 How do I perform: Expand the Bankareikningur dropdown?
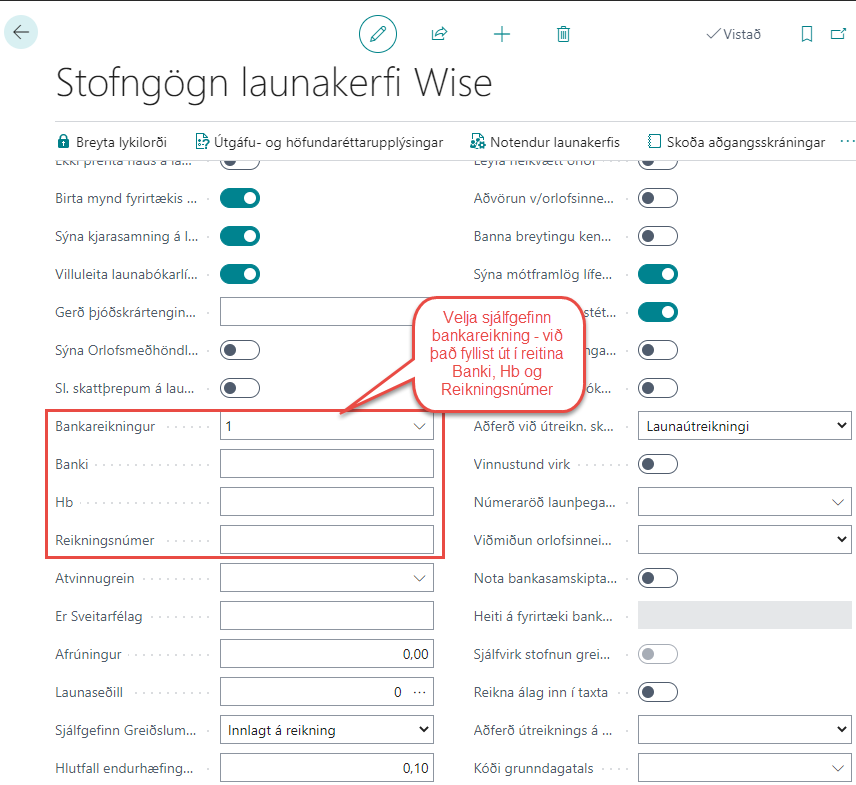[x=419, y=427]
